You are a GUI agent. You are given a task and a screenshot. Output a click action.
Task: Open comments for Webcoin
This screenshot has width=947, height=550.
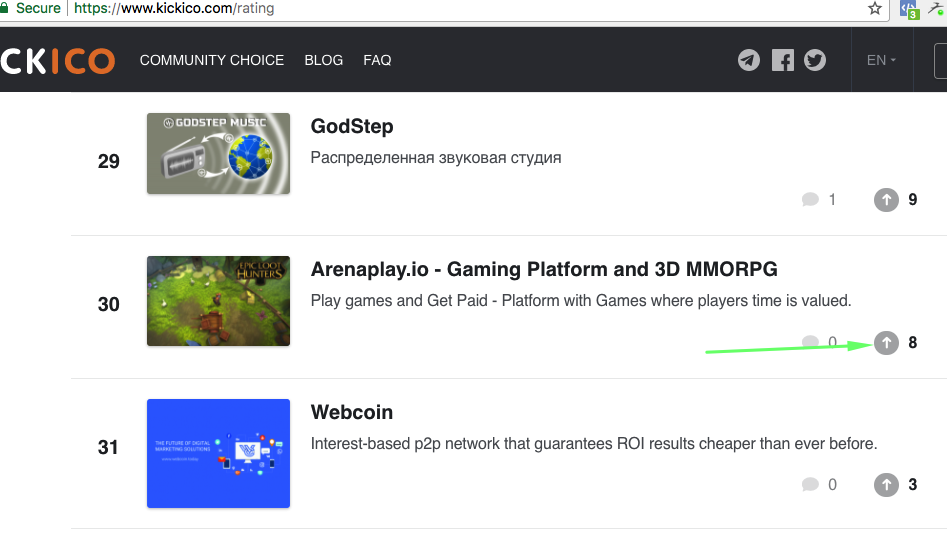[819, 484]
